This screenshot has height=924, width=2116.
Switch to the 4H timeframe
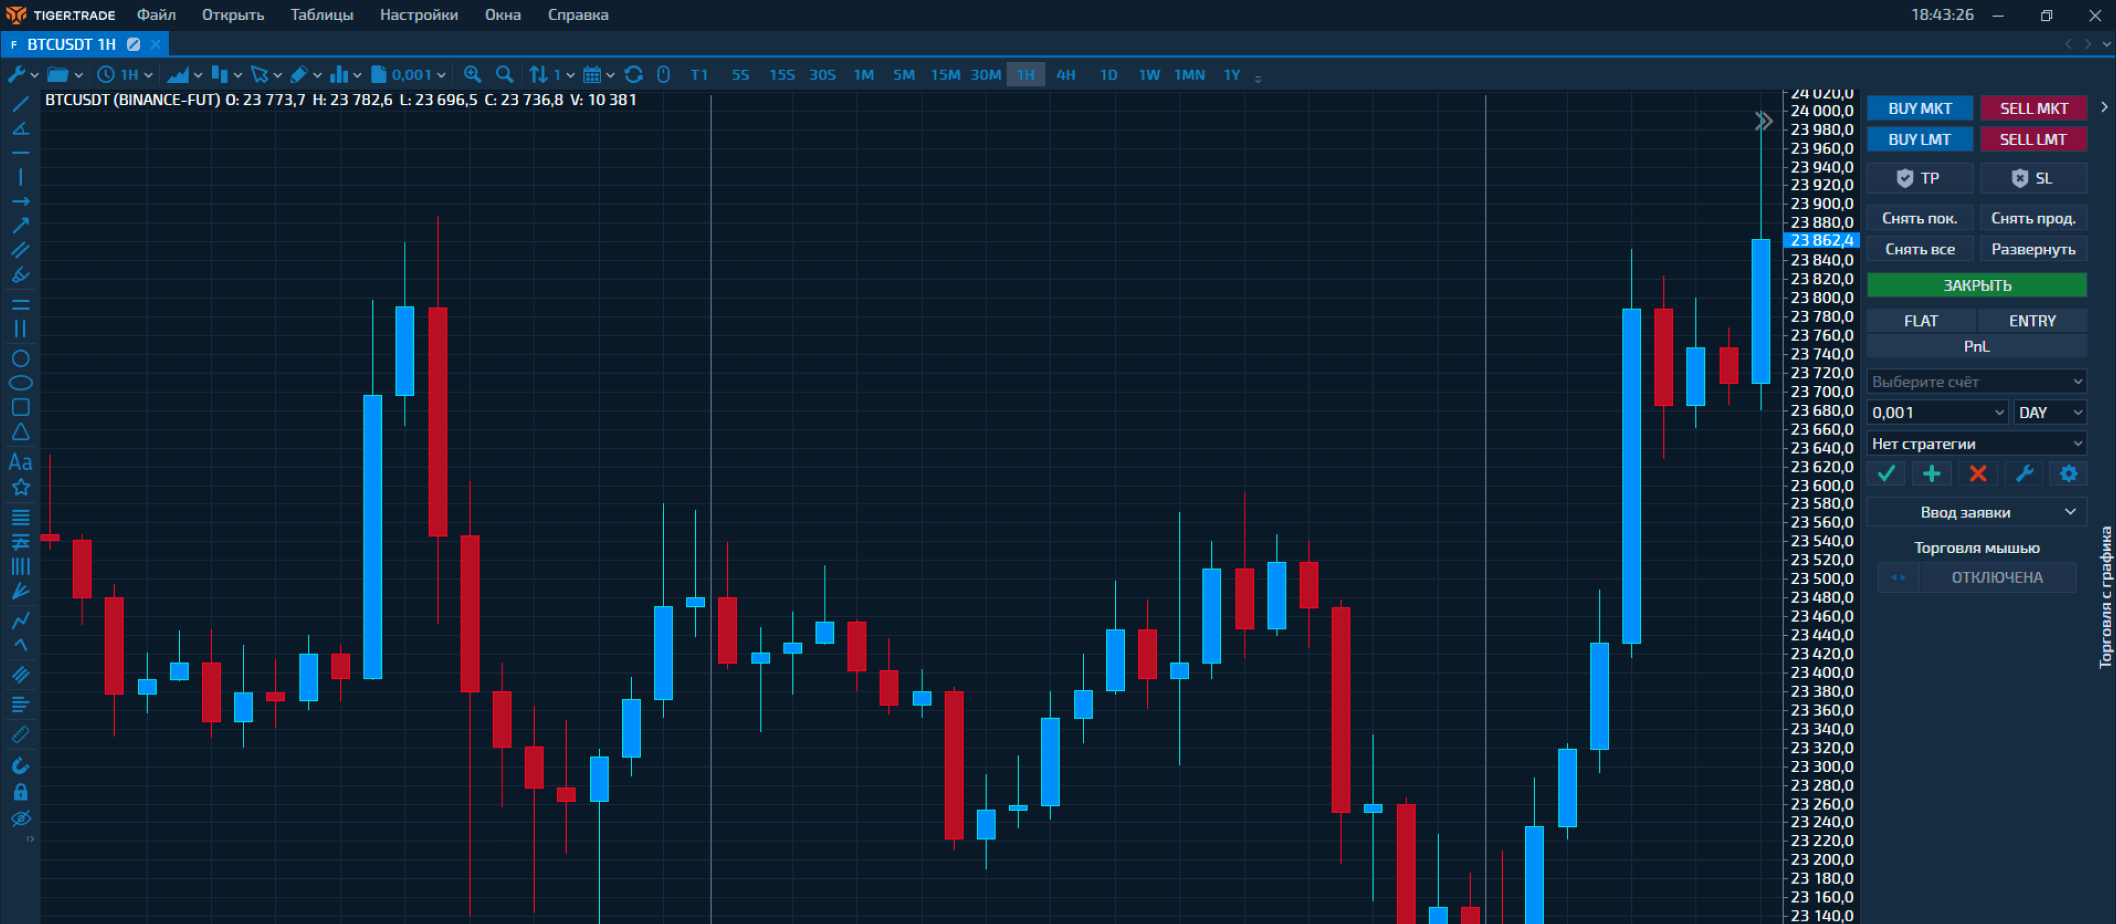click(x=1066, y=75)
